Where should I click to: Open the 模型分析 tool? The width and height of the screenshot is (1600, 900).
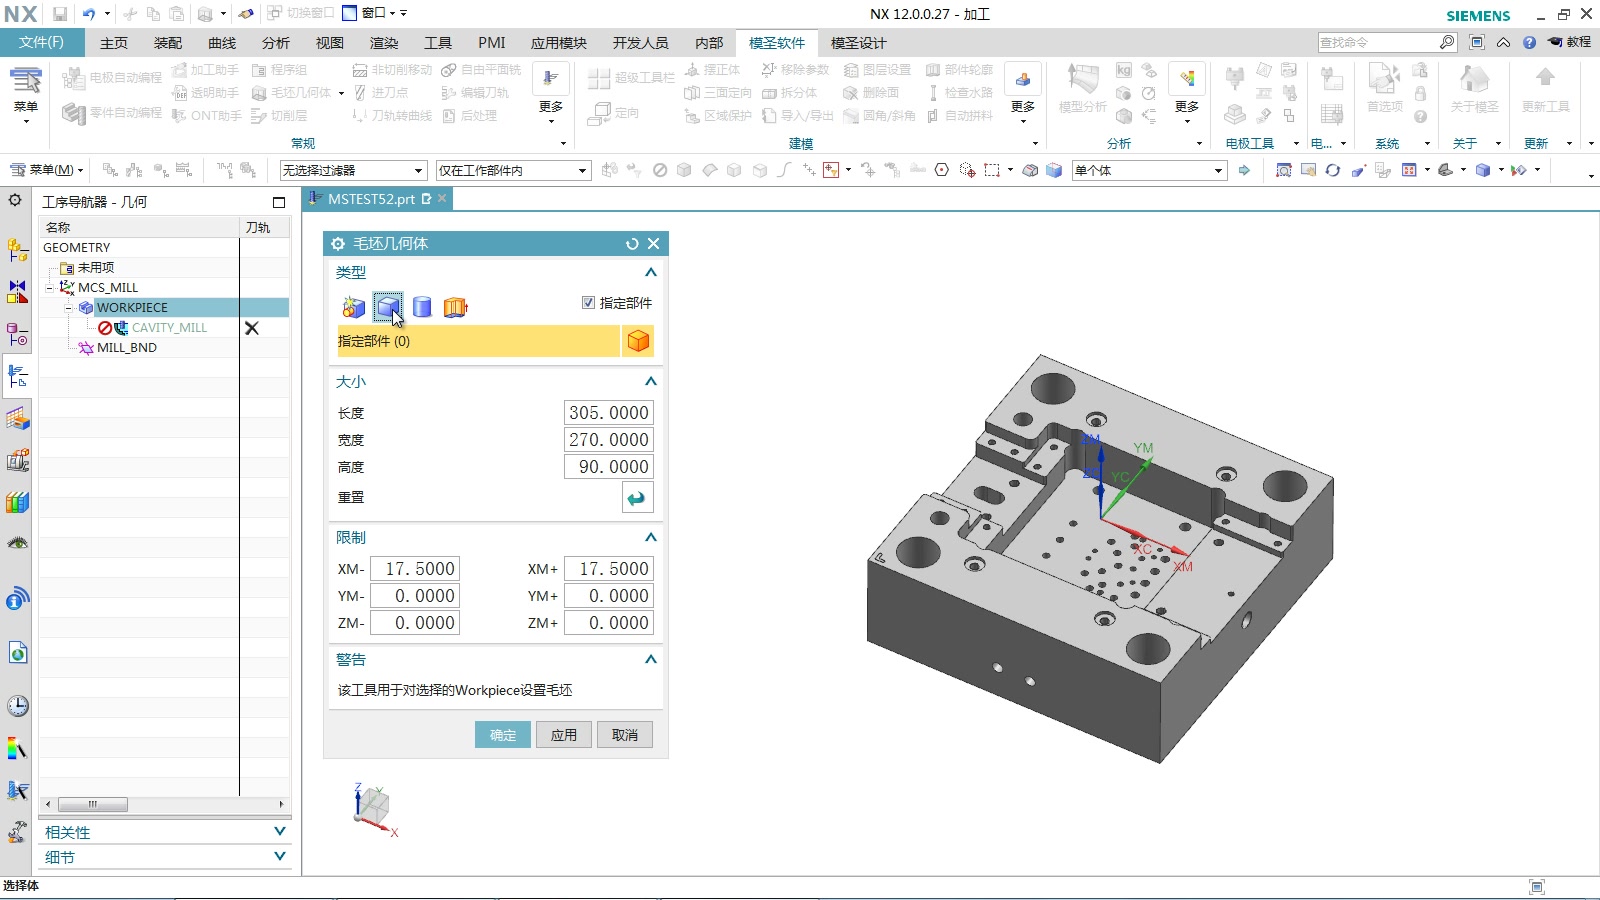[1083, 88]
